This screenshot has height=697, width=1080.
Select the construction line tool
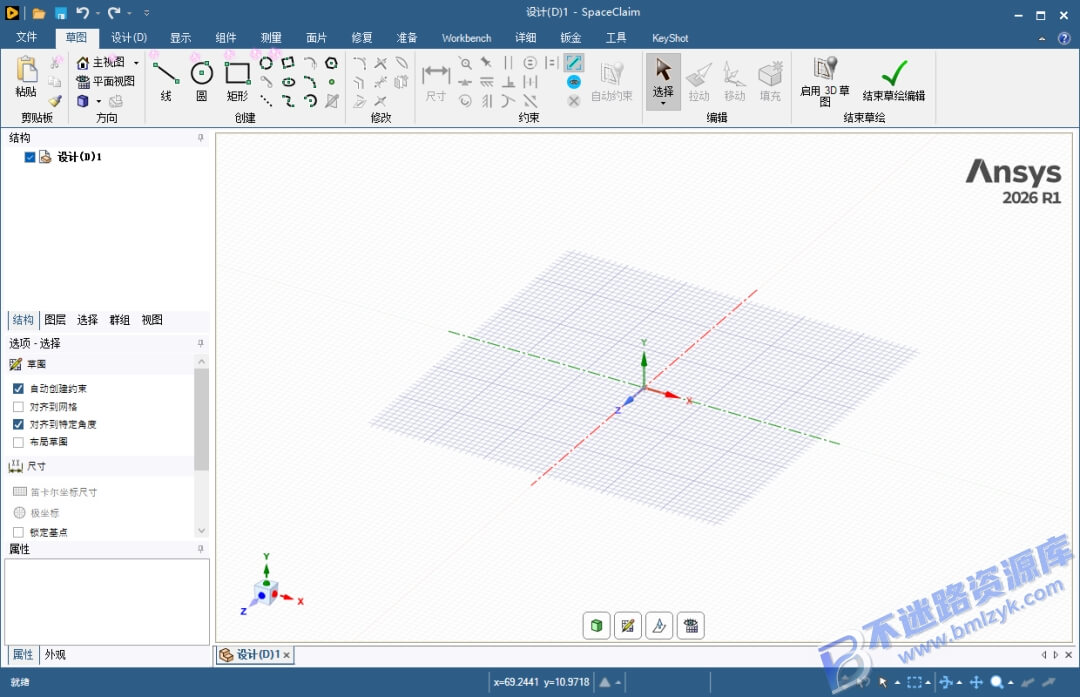coord(266,101)
